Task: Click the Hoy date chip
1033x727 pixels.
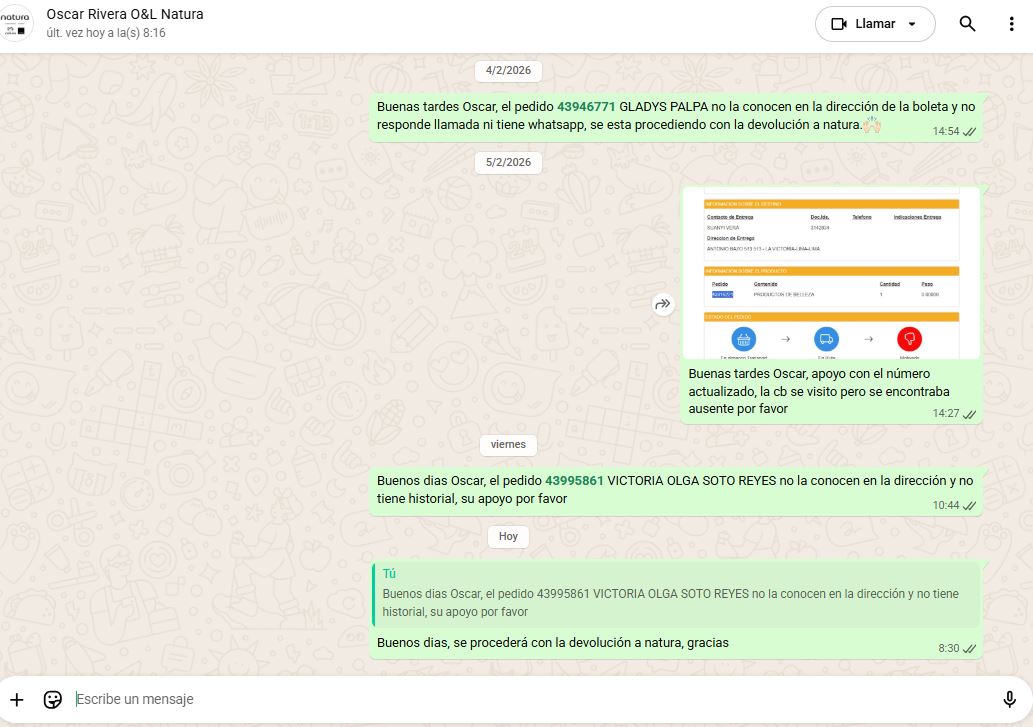Action: coord(508,536)
